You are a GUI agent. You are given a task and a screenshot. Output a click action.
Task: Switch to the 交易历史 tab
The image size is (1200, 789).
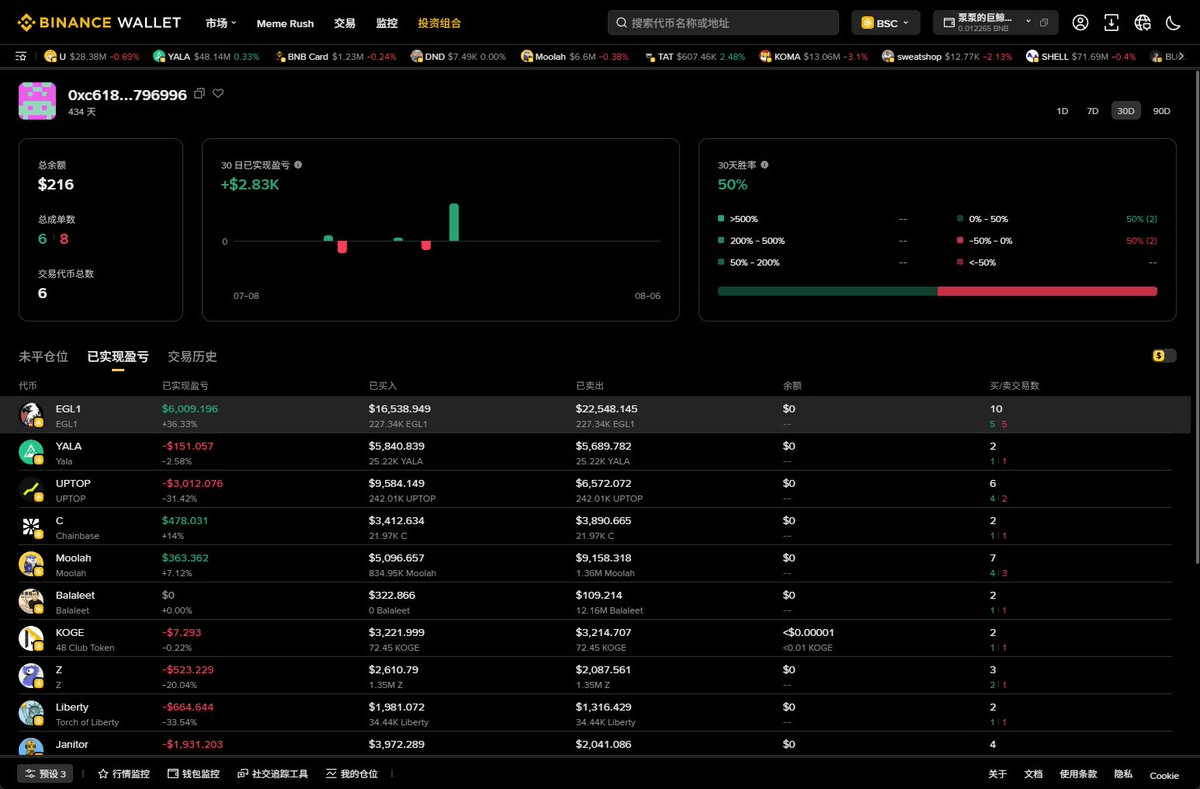[x=192, y=356]
